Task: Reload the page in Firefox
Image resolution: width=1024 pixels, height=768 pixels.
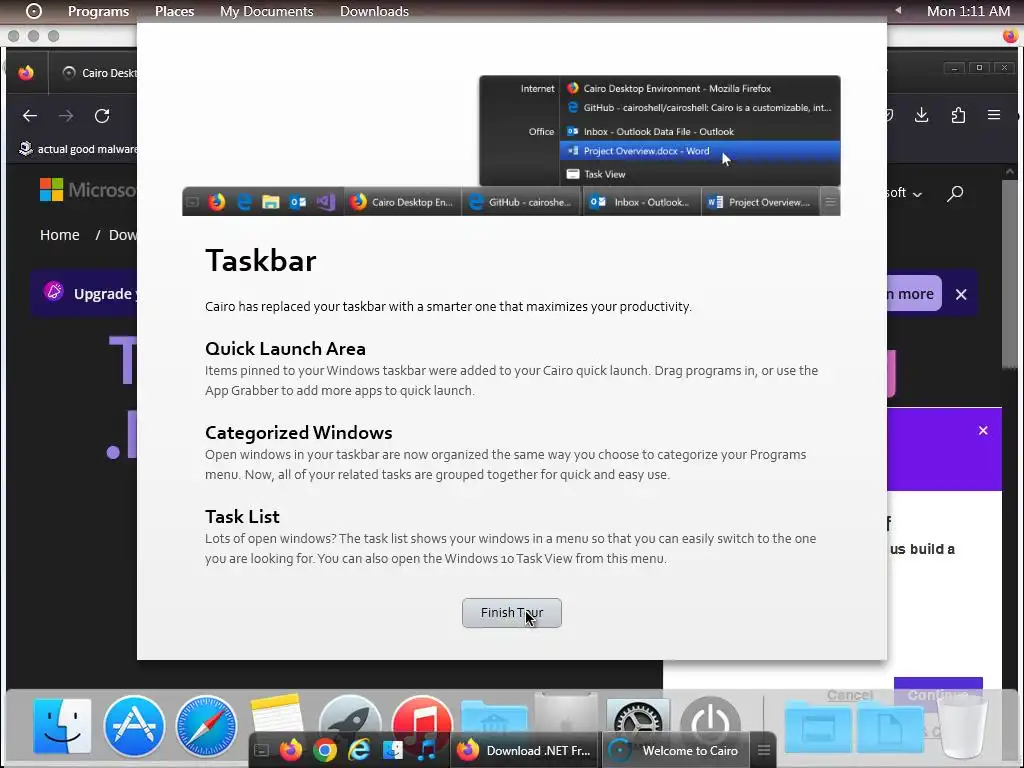Action: (x=102, y=116)
